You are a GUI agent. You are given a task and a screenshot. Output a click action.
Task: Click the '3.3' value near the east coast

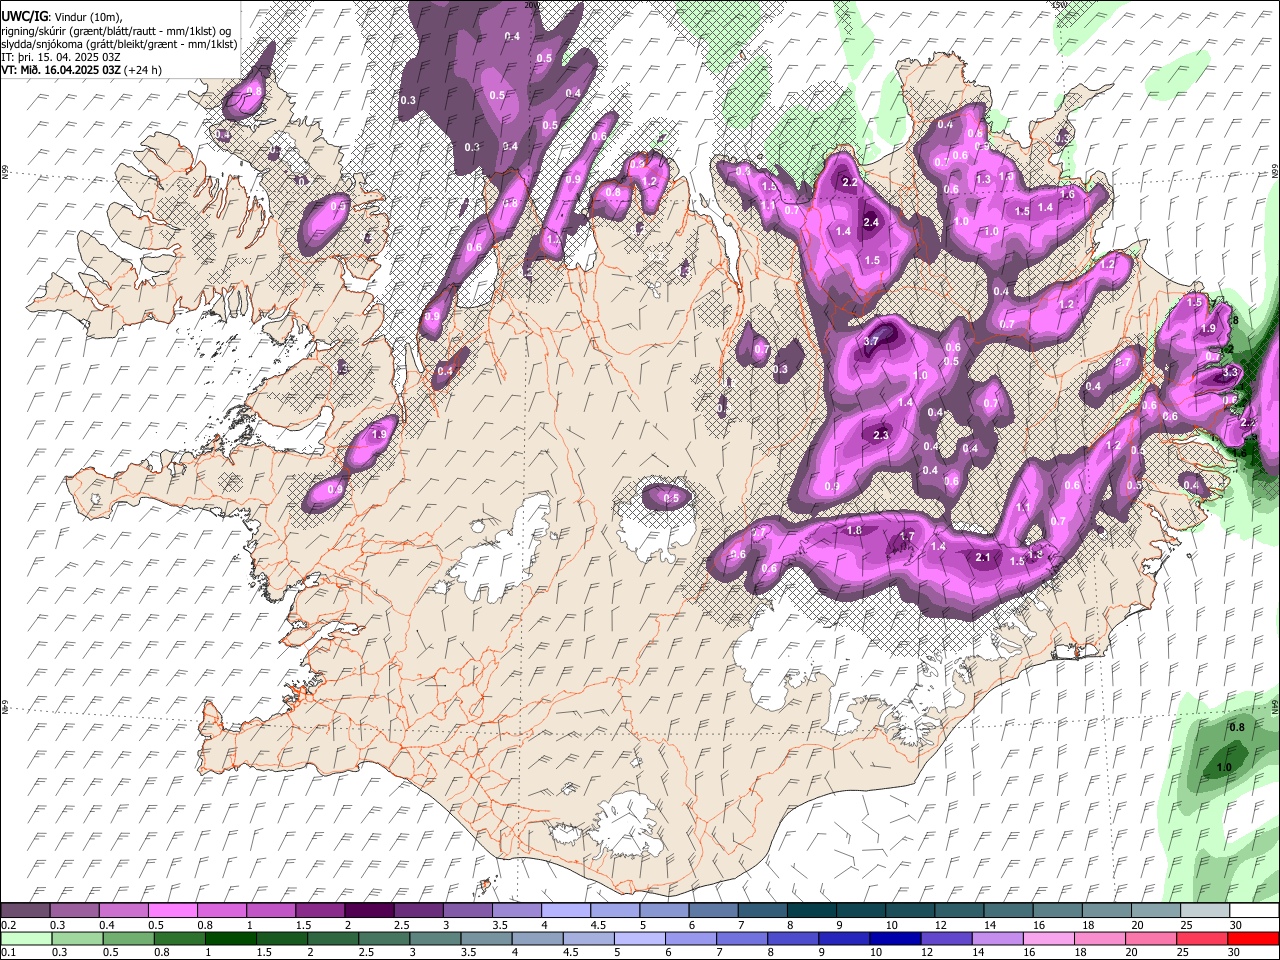[1230, 372]
